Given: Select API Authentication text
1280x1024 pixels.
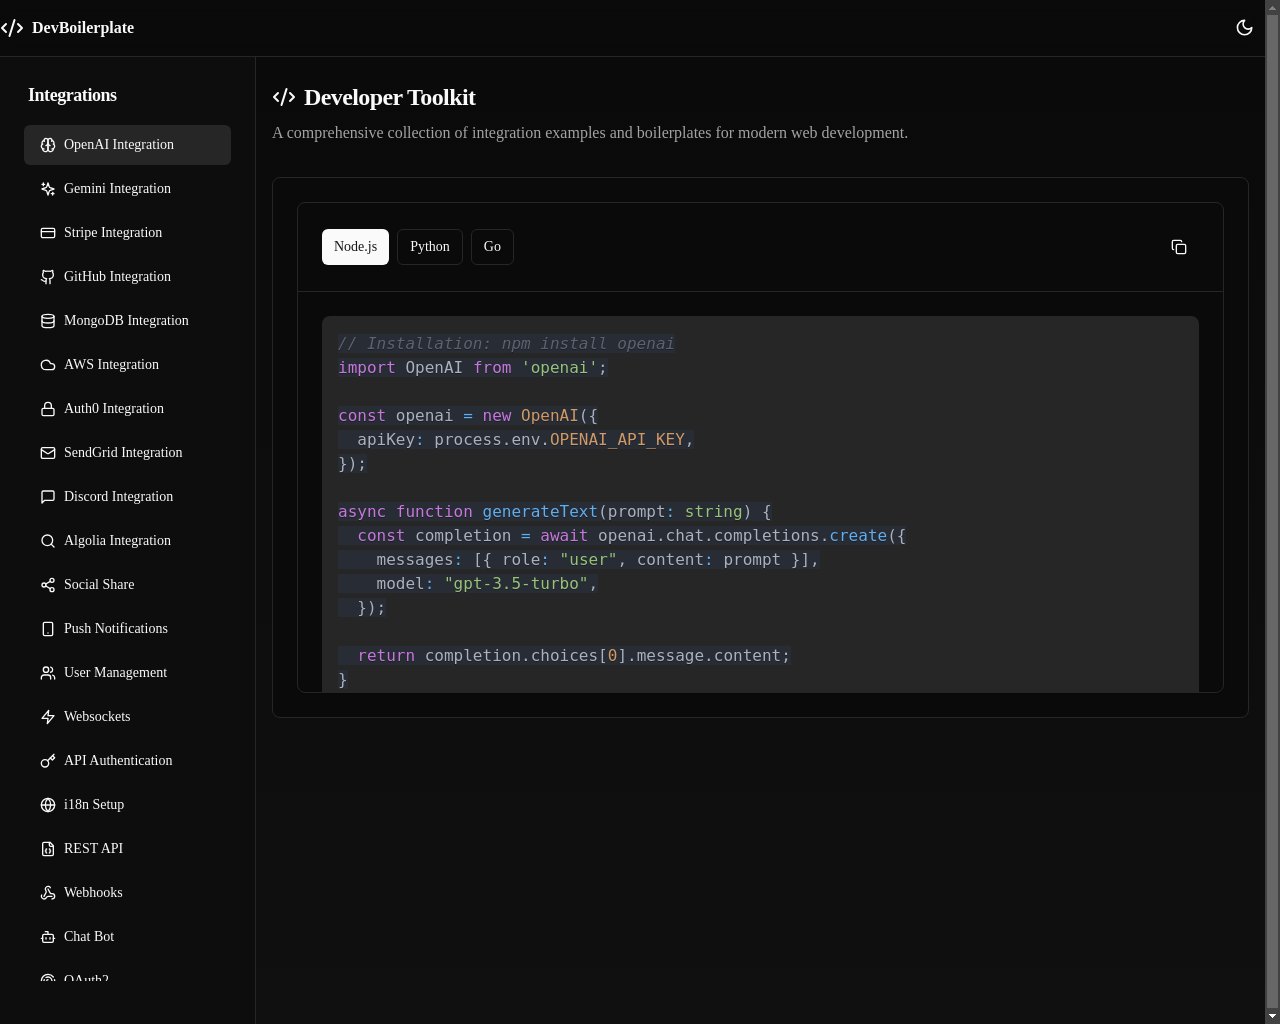Looking at the screenshot, I should click(x=118, y=761).
